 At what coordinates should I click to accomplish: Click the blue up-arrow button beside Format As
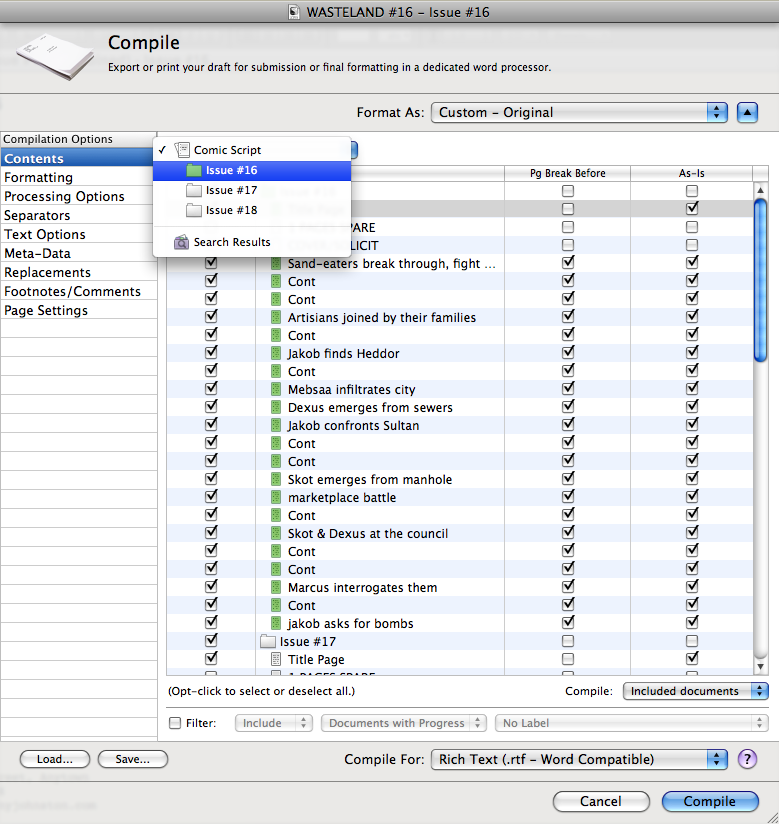tap(747, 112)
